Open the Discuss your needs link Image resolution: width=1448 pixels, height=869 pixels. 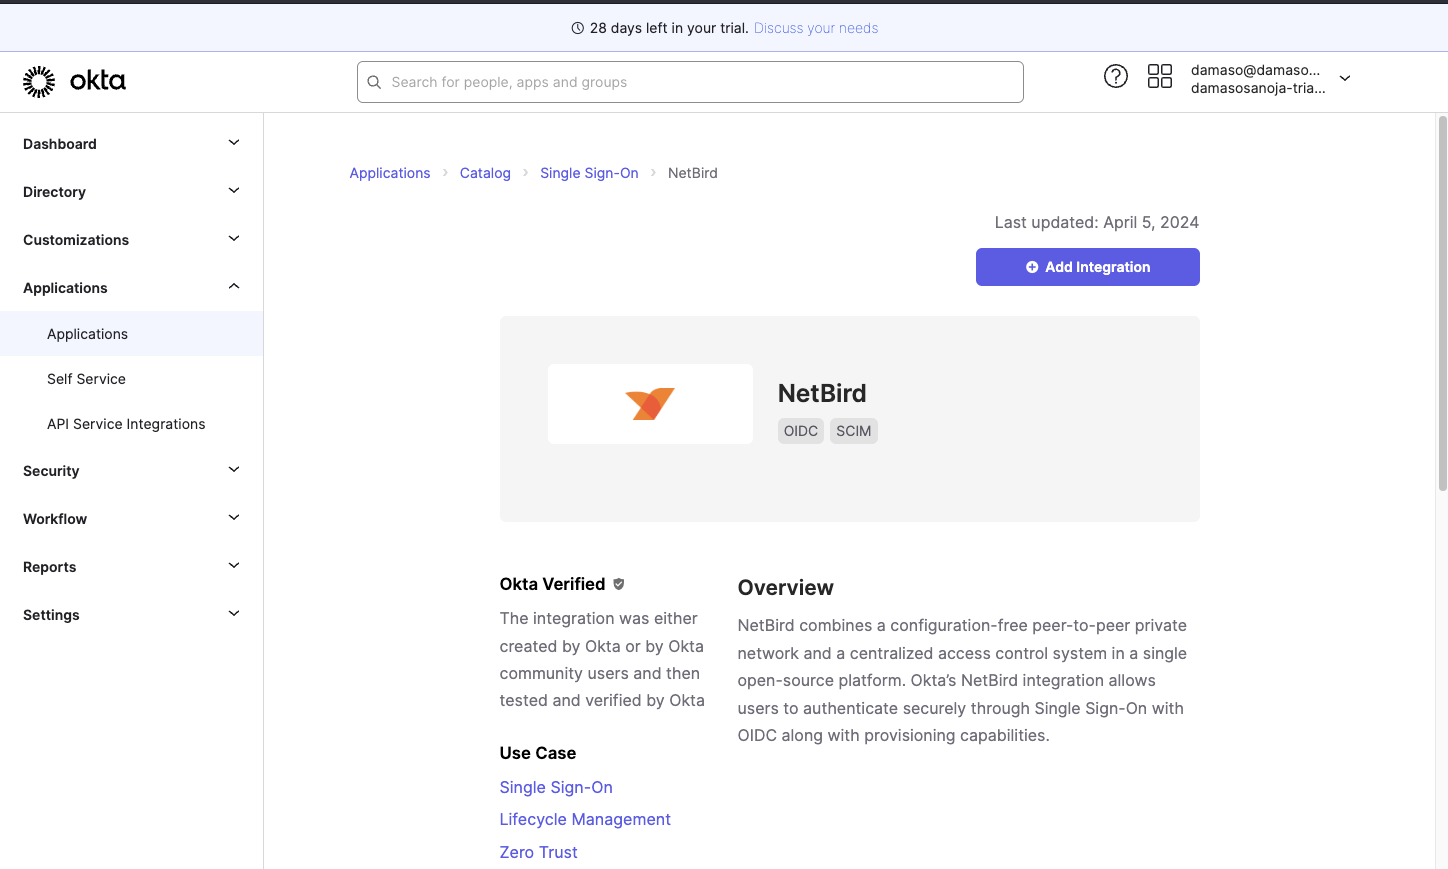[815, 28]
